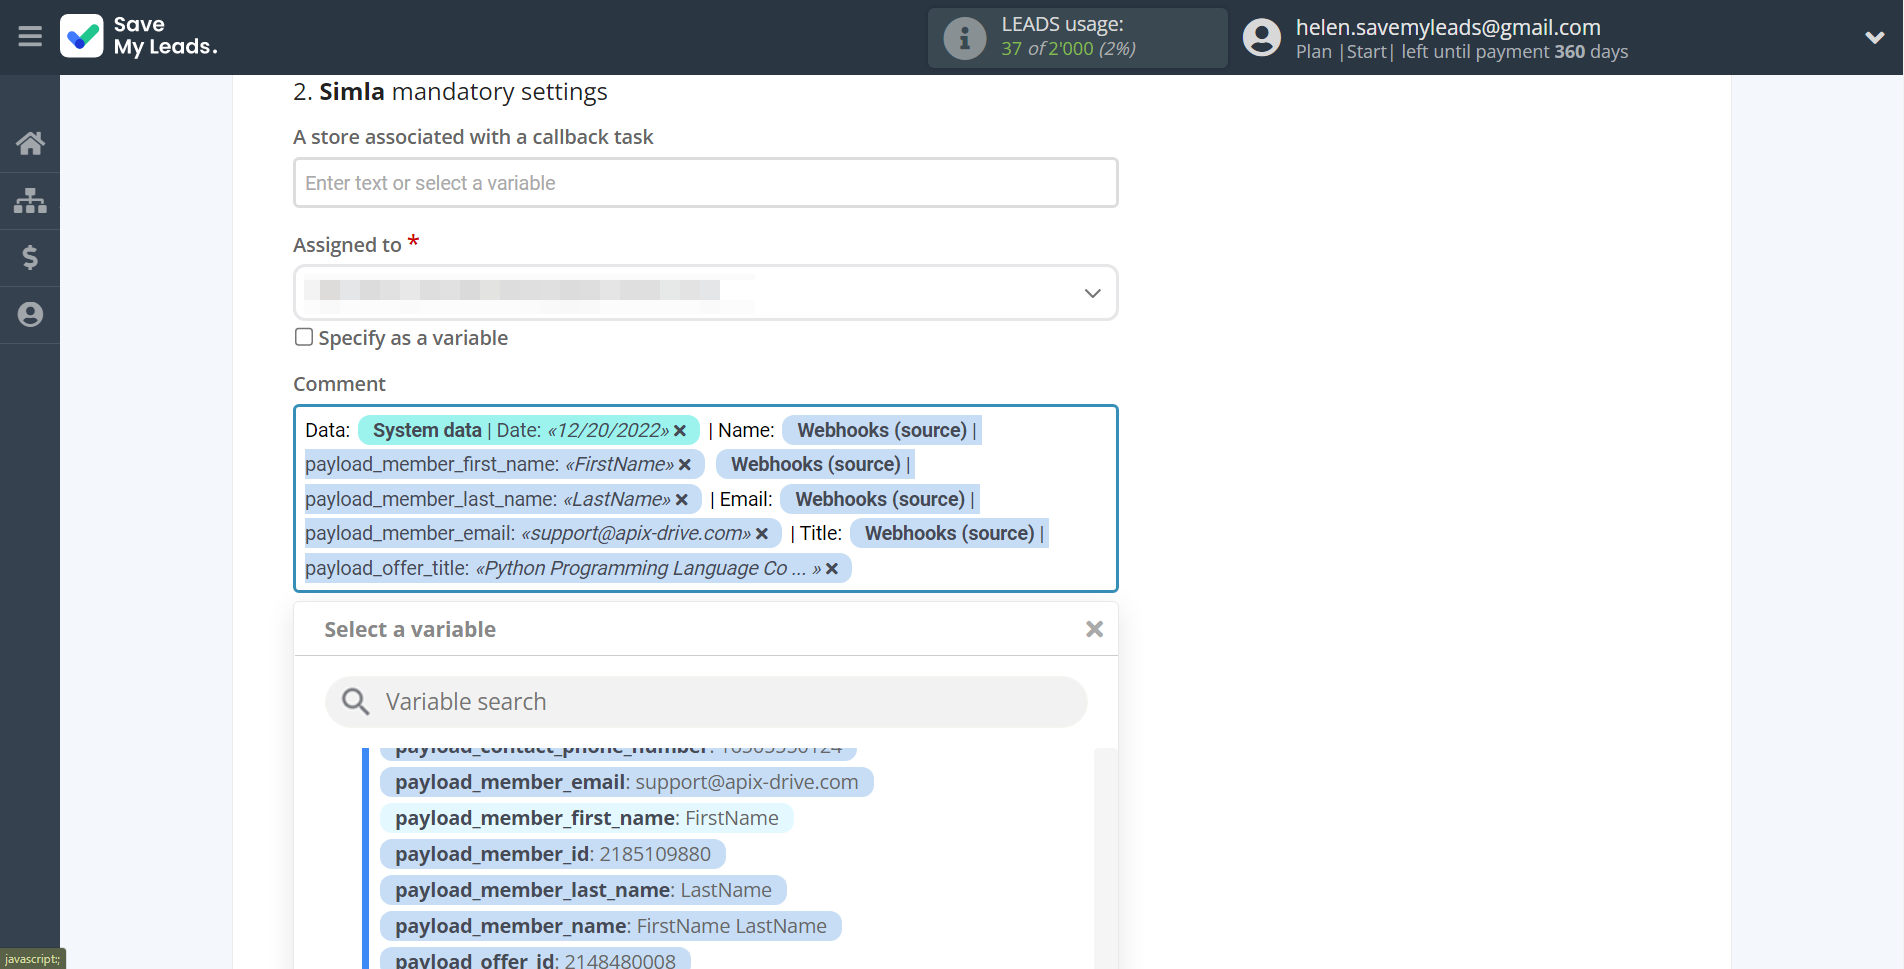Image resolution: width=1904 pixels, height=969 pixels.
Task: Click the helen.savemyleads@gmail.com account text
Action: click(1448, 27)
